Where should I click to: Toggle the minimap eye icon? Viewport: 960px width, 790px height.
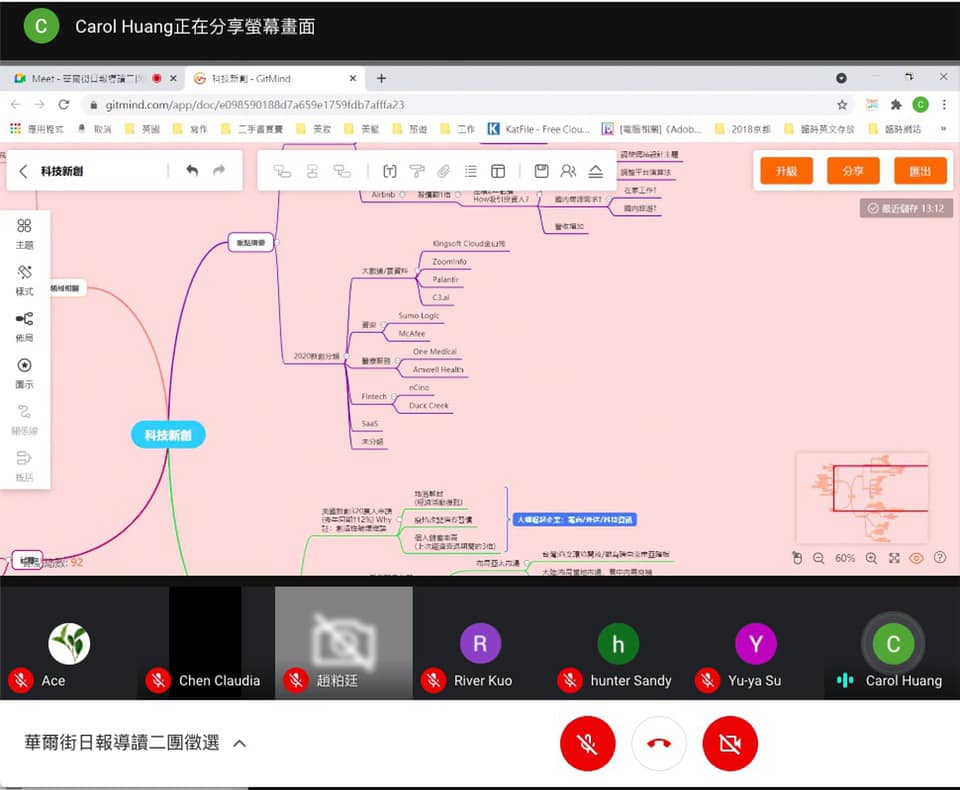point(917,558)
